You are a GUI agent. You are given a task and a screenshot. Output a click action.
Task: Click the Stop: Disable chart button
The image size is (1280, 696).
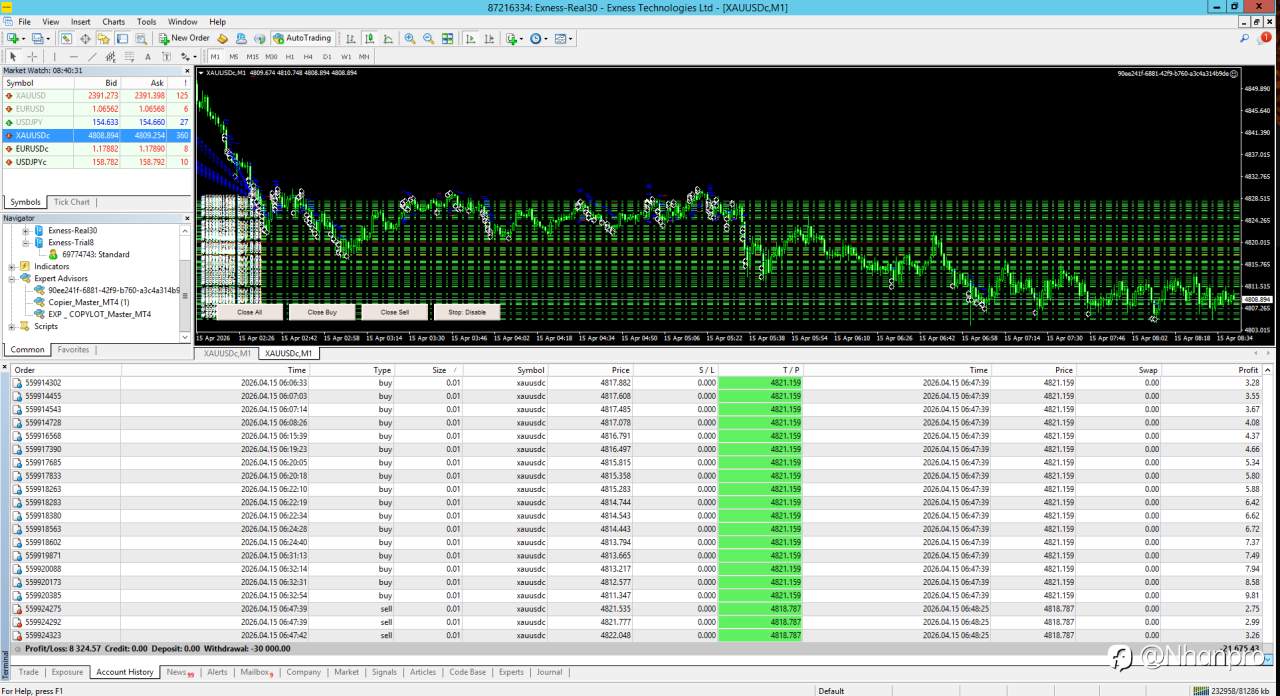[467, 312]
